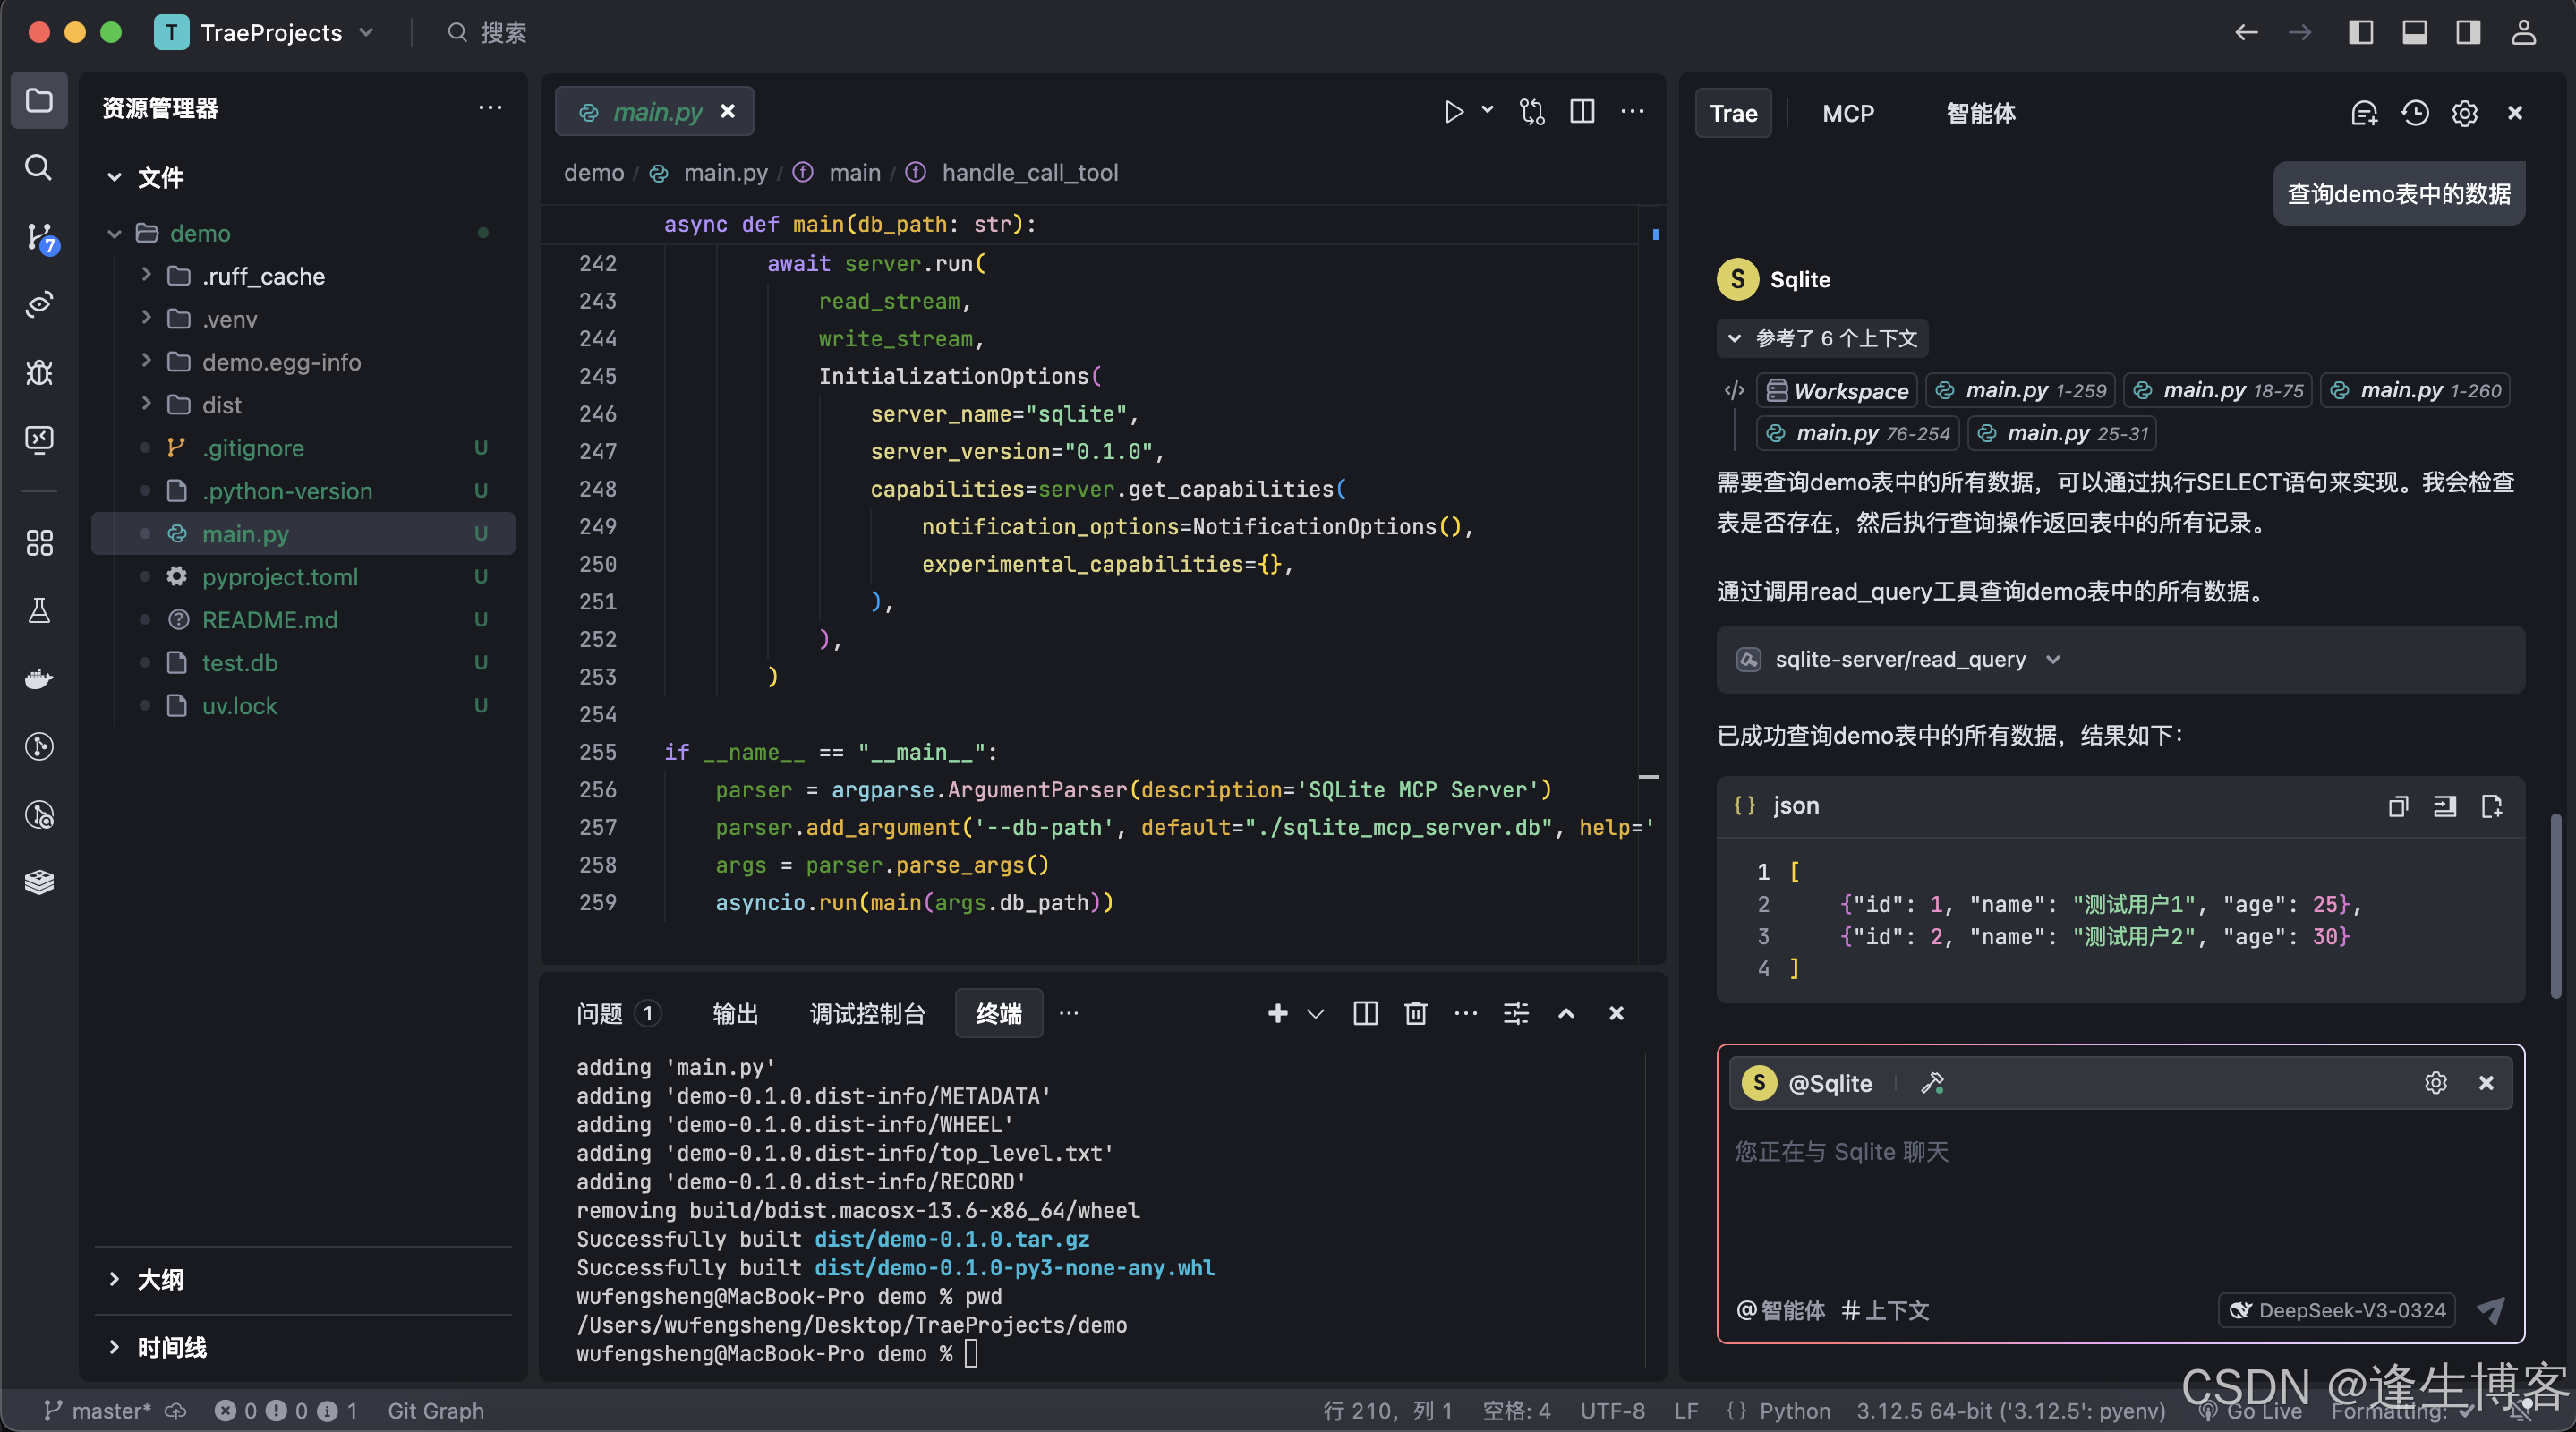Toggle the bottom panel layout button
The image size is (2576, 1432).
pyautogui.click(x=2415, y=32)
